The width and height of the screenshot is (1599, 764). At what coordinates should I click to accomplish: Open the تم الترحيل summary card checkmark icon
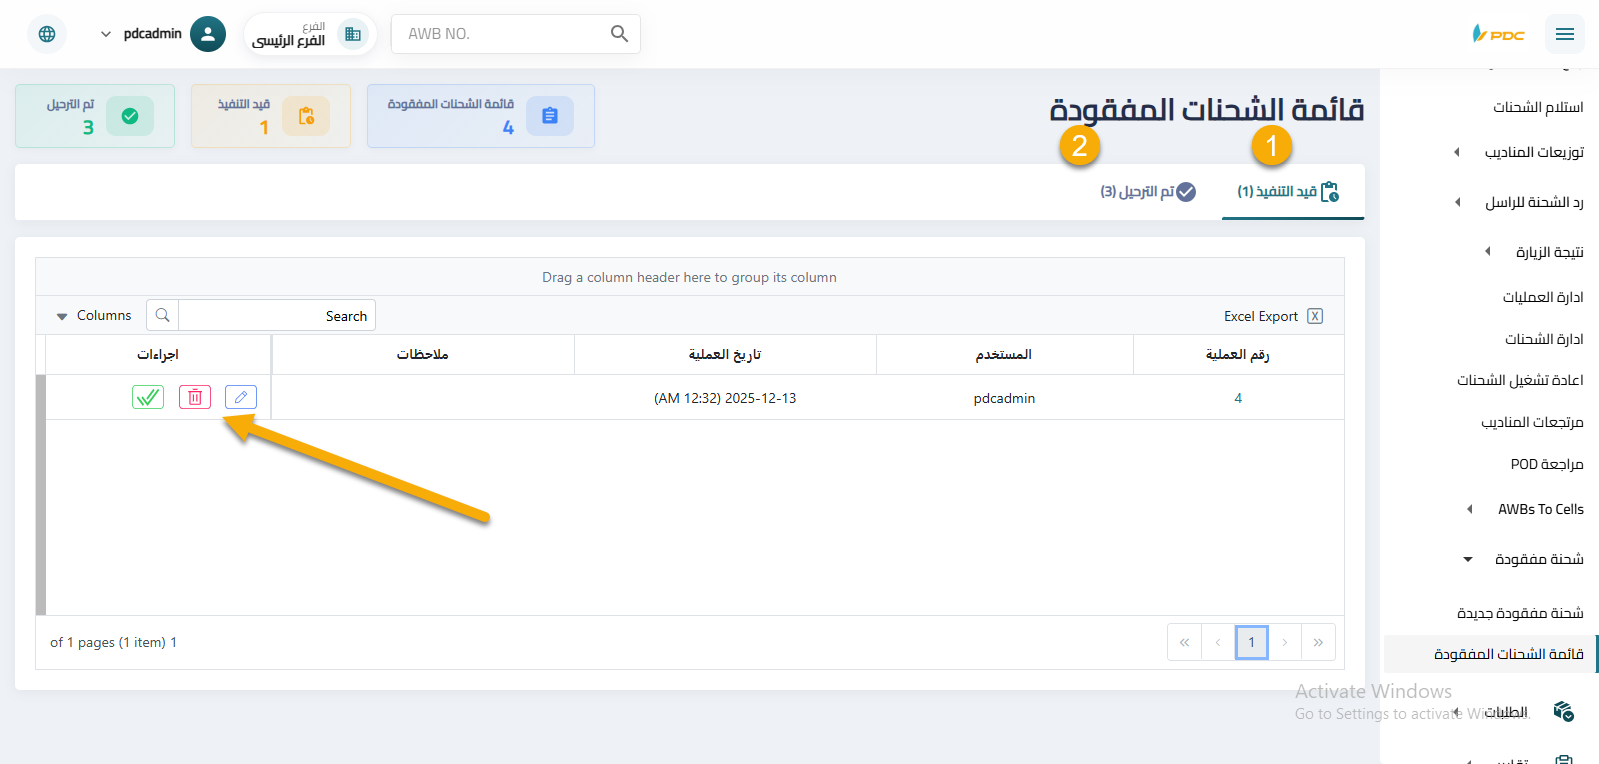(130, 116)
